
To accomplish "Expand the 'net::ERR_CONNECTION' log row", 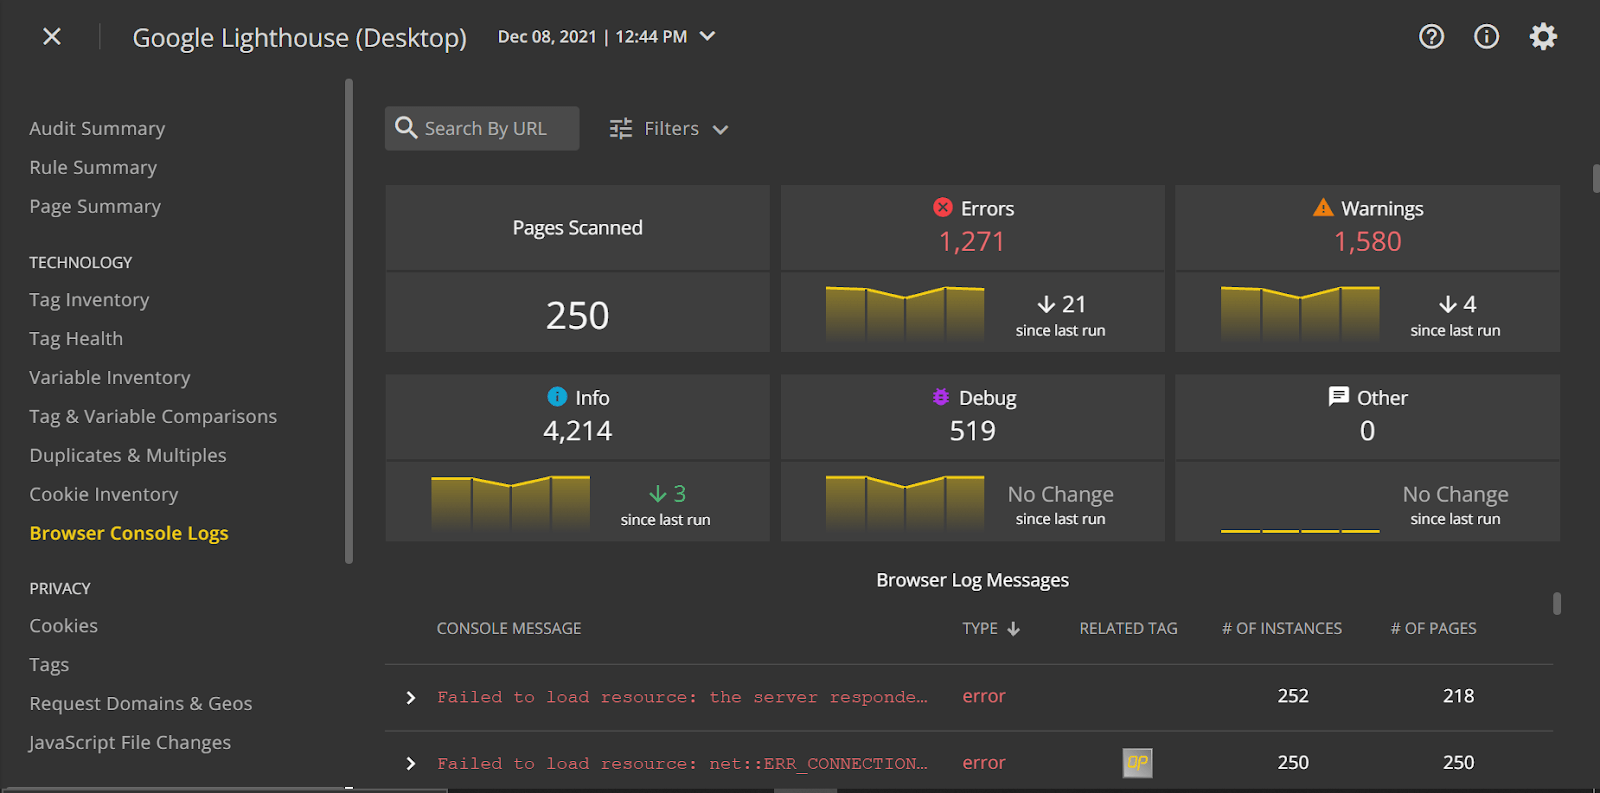I will click(x=410, y=764).
